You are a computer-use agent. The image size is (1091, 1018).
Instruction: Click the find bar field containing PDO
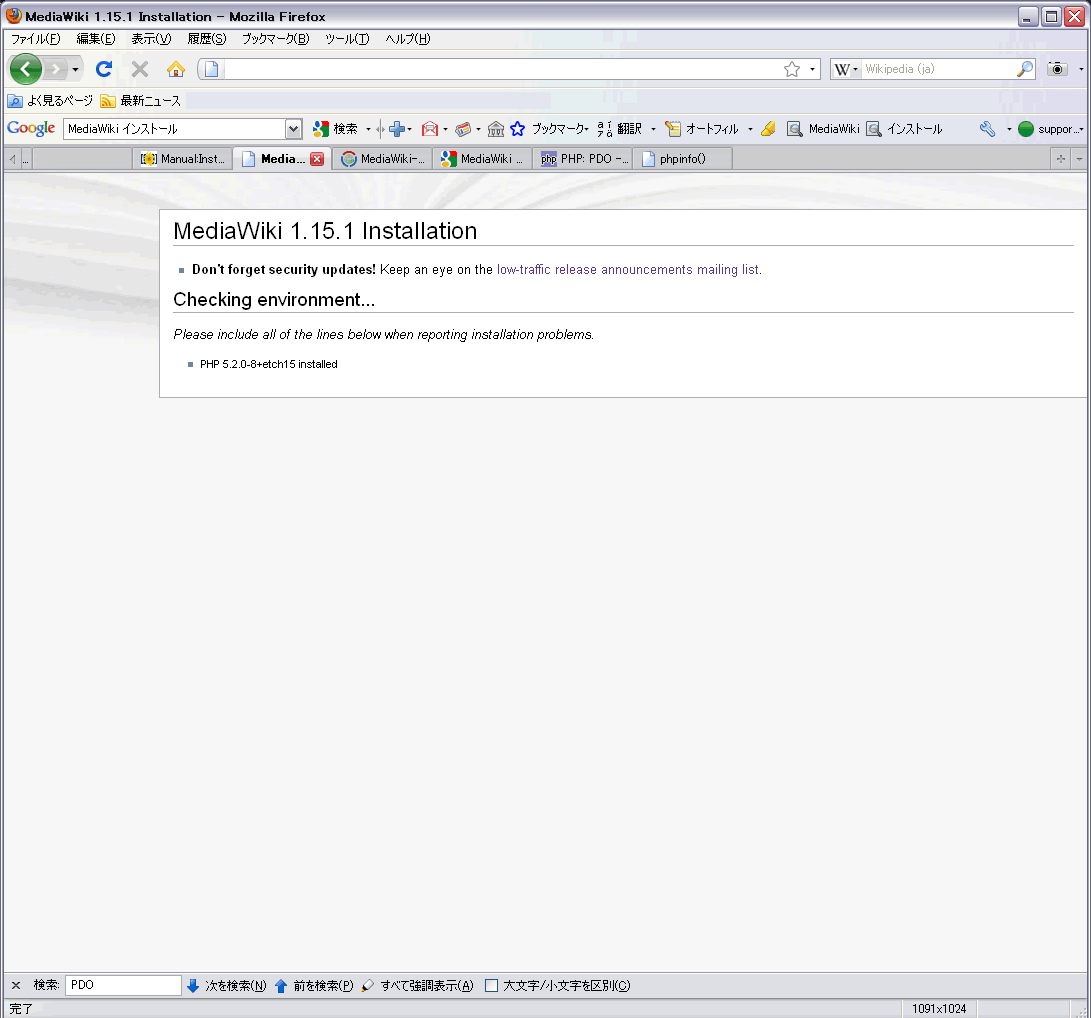(x=123, y=985)
